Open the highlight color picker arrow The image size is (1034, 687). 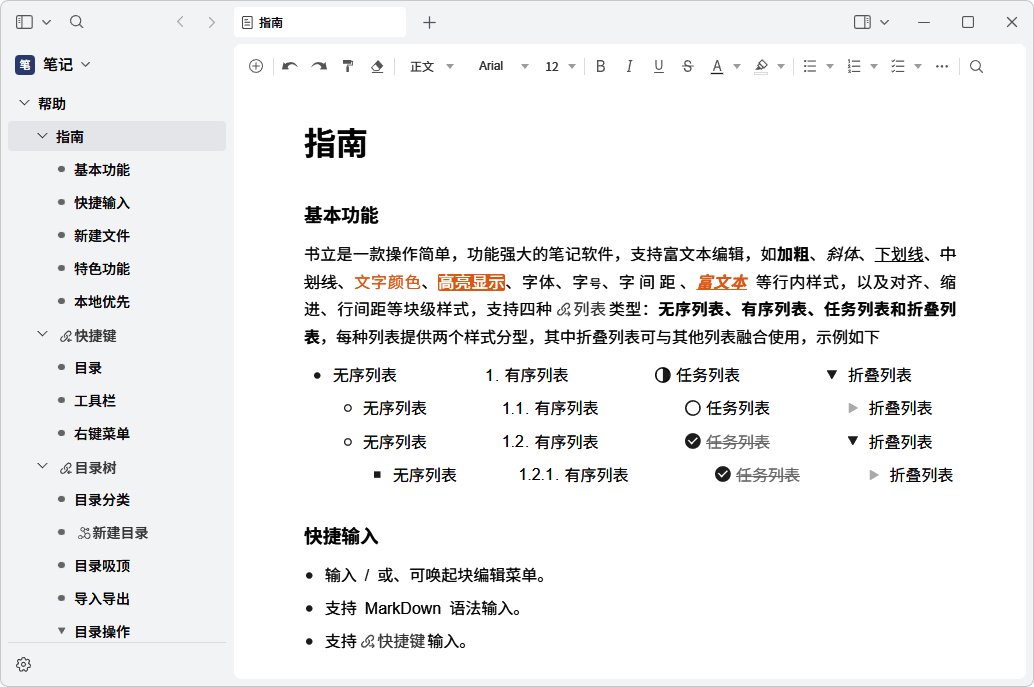click(781, 67)
